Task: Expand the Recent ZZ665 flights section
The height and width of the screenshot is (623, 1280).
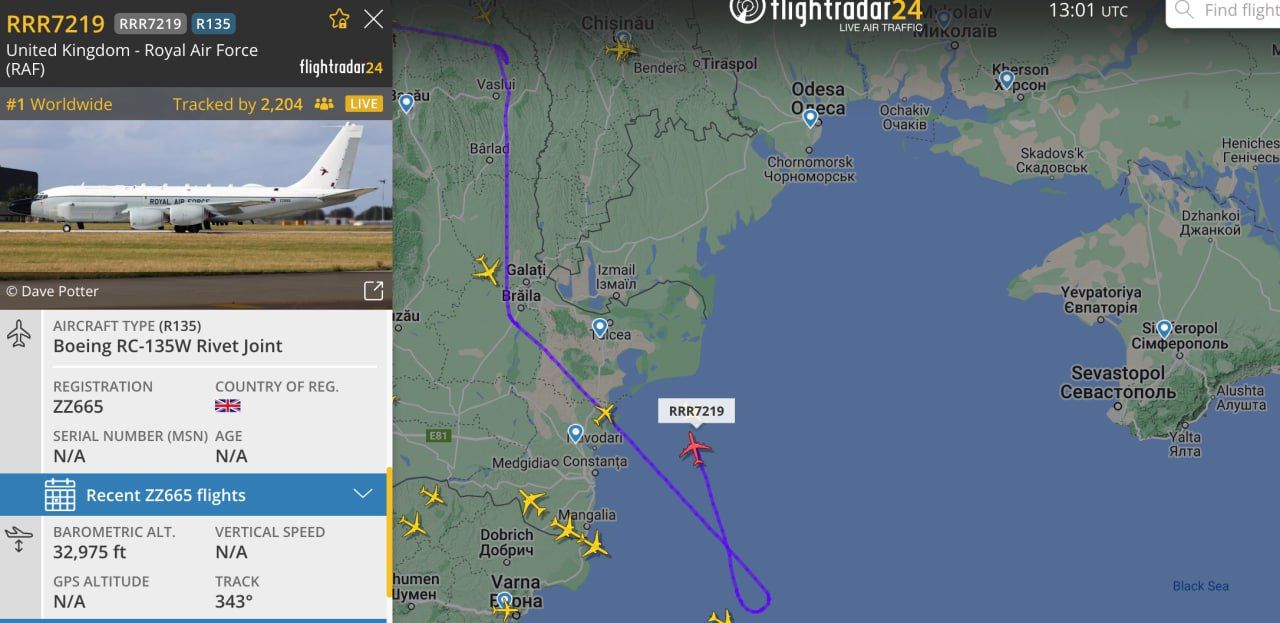Action: point(363,495)
